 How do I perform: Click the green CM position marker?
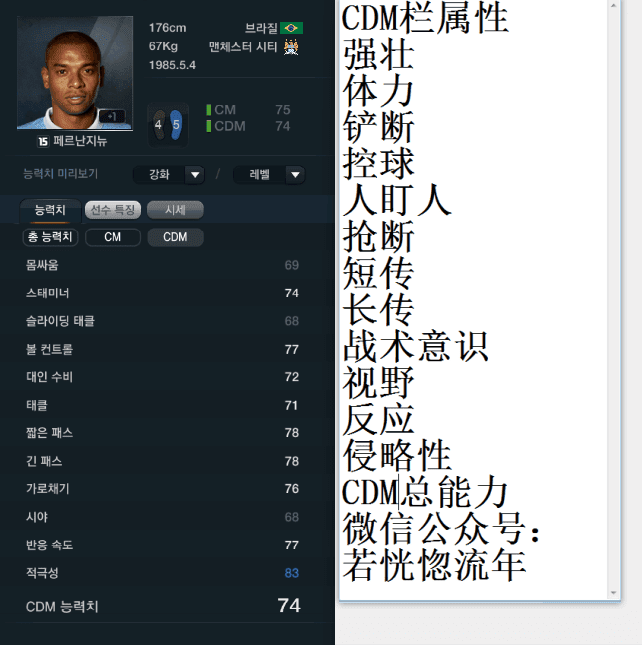pos(209,110)
